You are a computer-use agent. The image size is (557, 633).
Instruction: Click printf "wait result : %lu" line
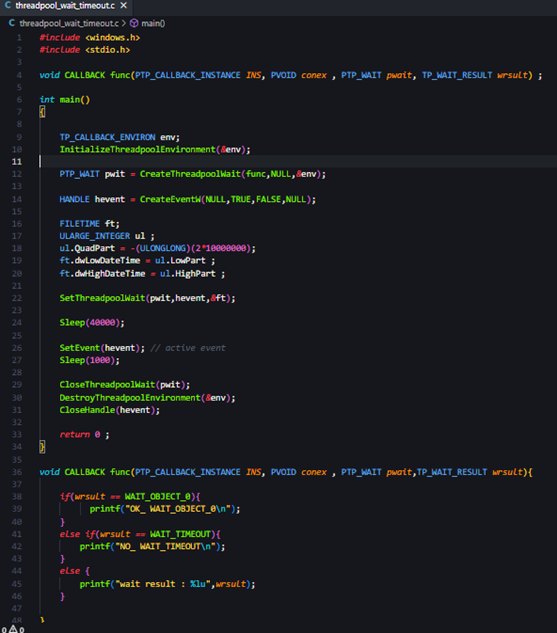[x=168, y=584]
